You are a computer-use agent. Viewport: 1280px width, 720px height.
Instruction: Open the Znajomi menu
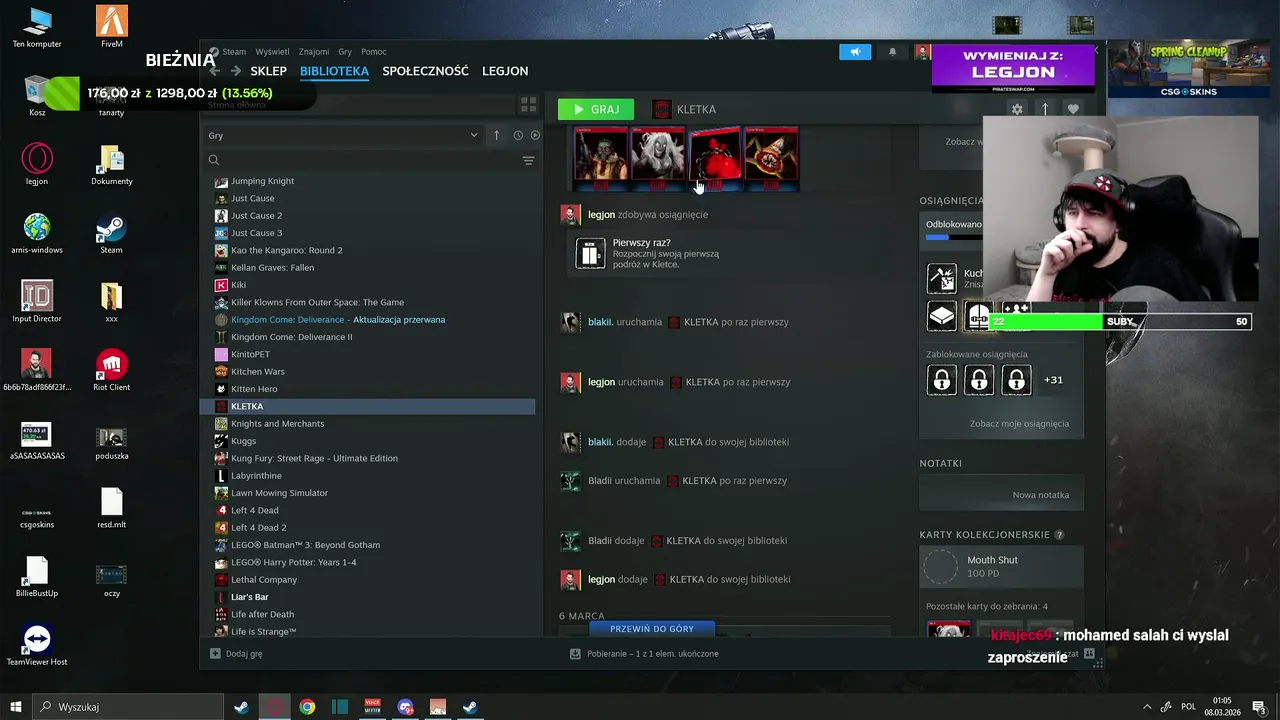314,52
